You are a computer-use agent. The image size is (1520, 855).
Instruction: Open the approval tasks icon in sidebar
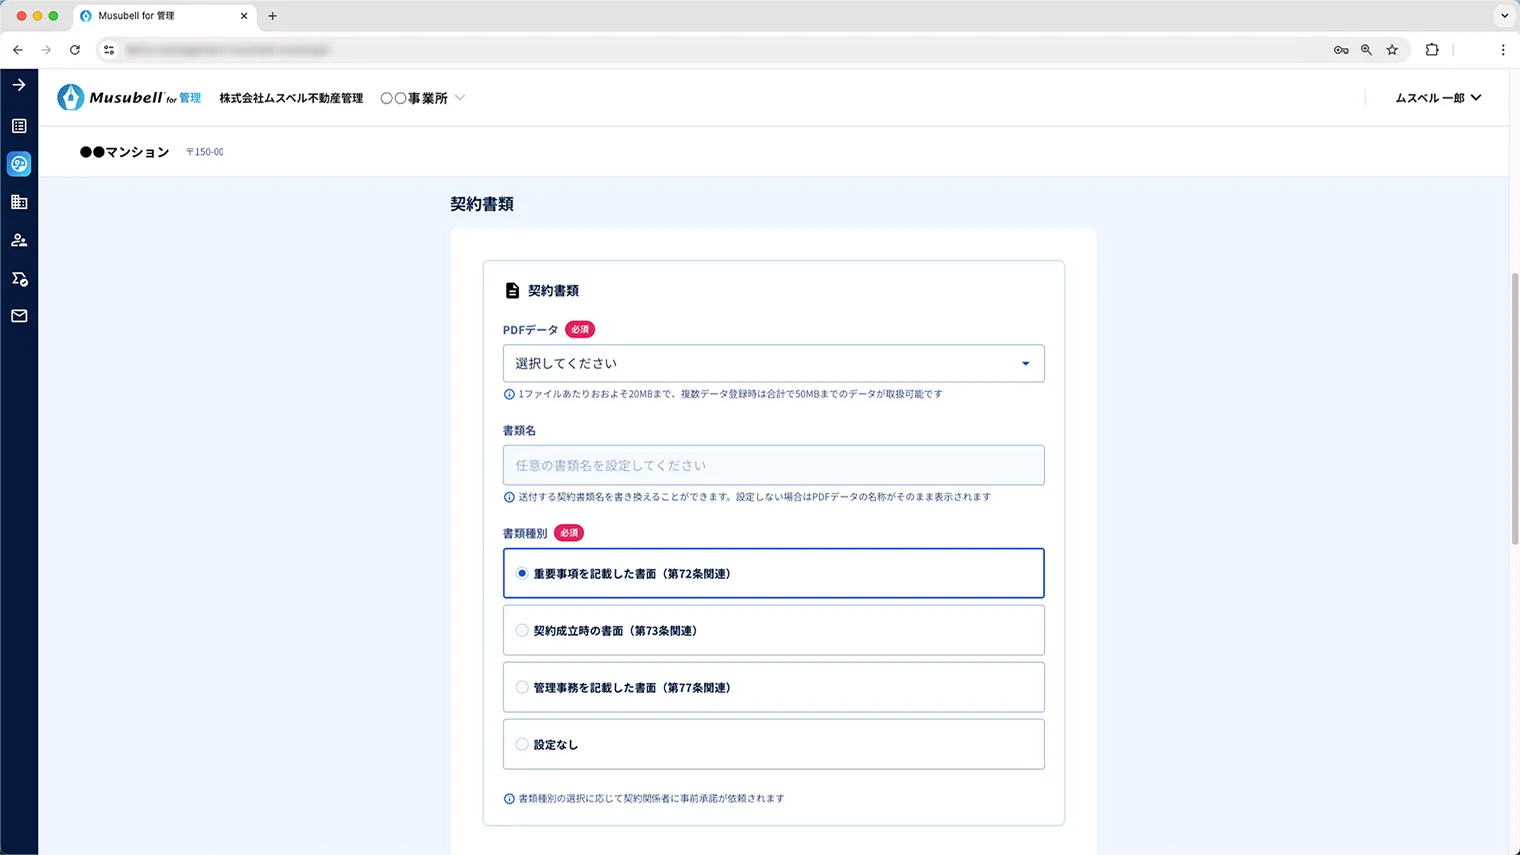tap(18, 278)
